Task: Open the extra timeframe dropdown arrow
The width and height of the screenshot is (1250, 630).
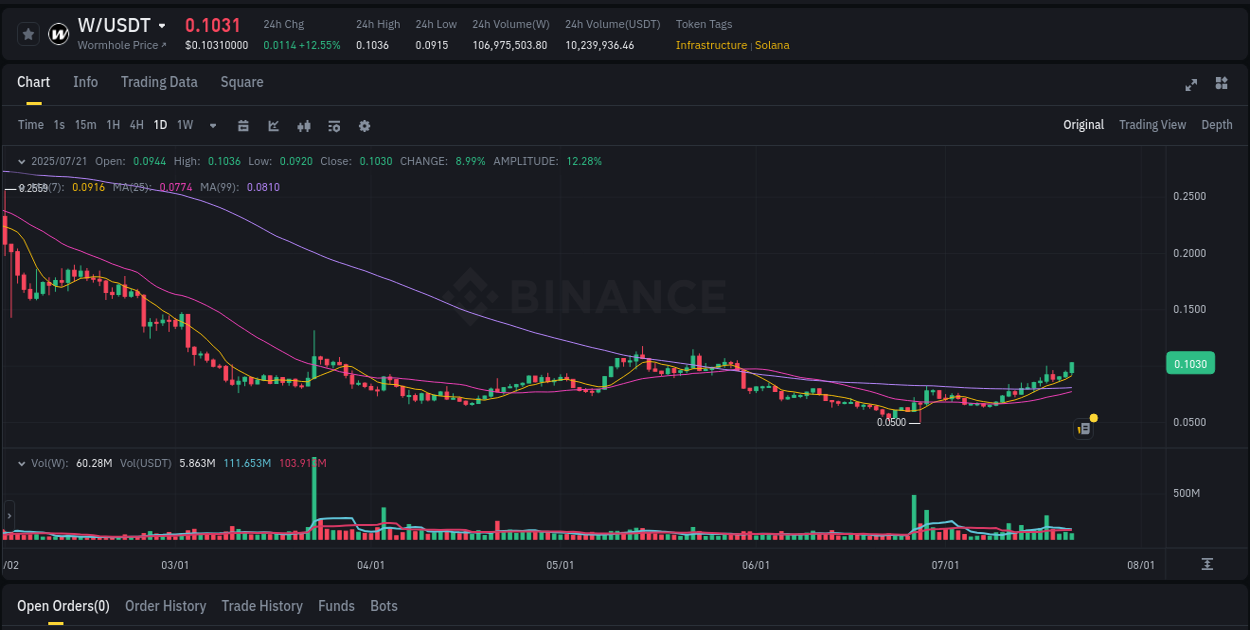Action: pos(212,126)
